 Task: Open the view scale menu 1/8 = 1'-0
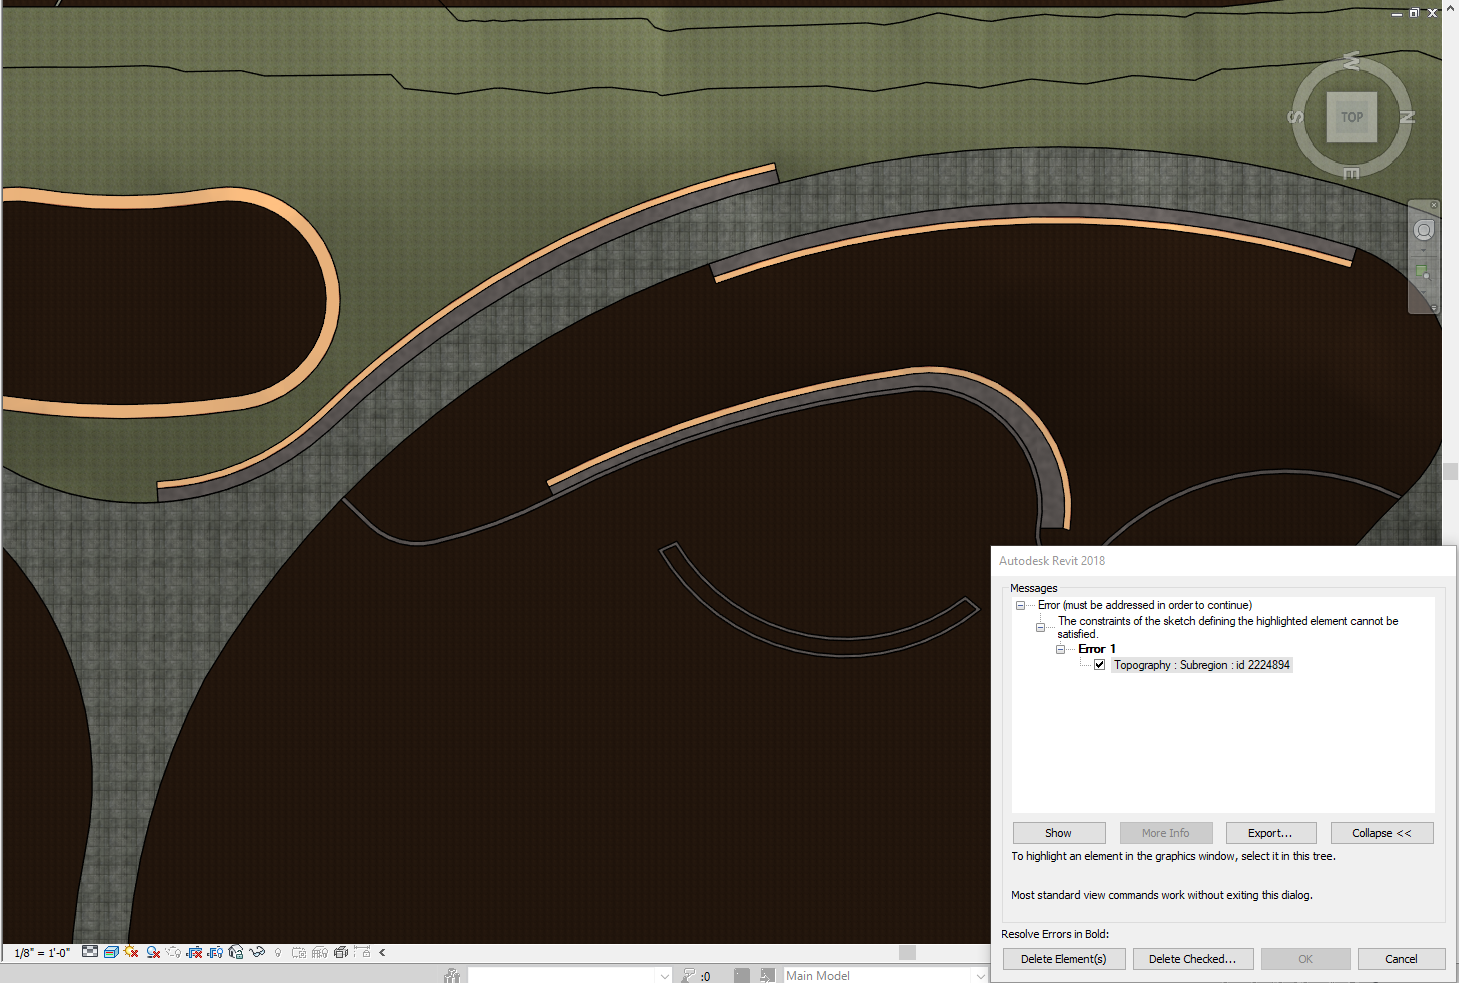point(40,952)
